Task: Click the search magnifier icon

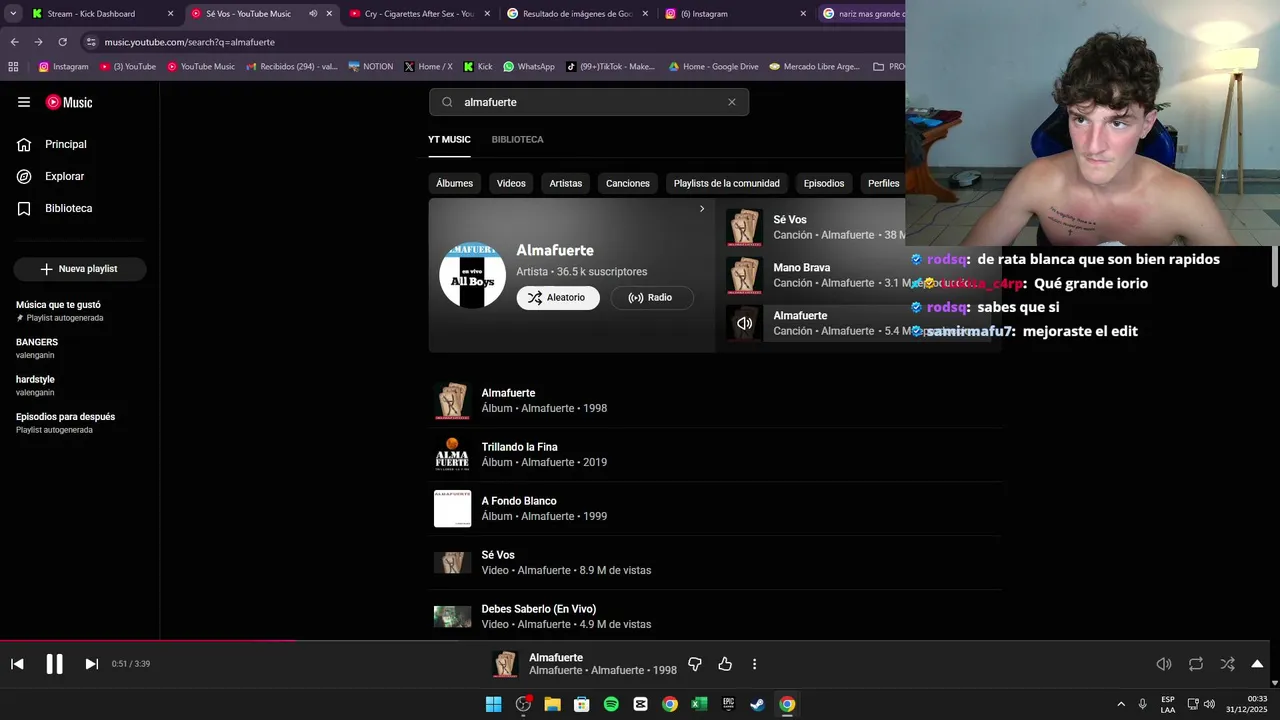Action: tap(447, 102)
